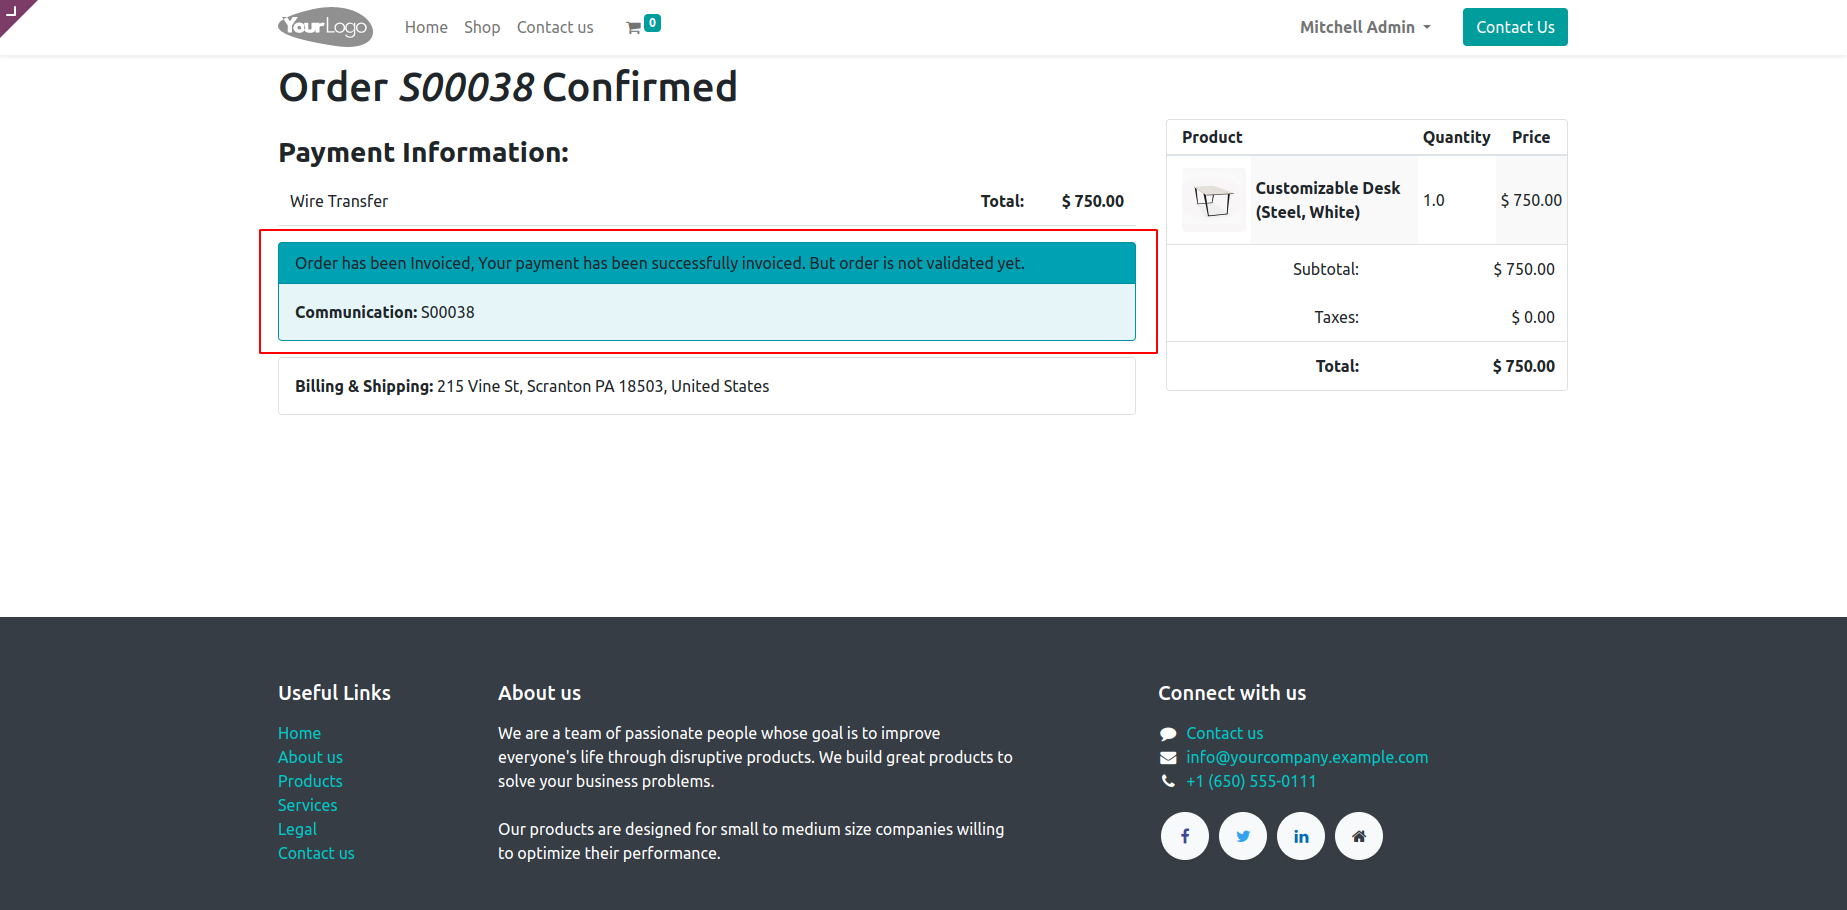Expand the Mitchell Admin user dropdown
The width and height of the screenshot is (1847, 910).
click(x=1365, y=27)
